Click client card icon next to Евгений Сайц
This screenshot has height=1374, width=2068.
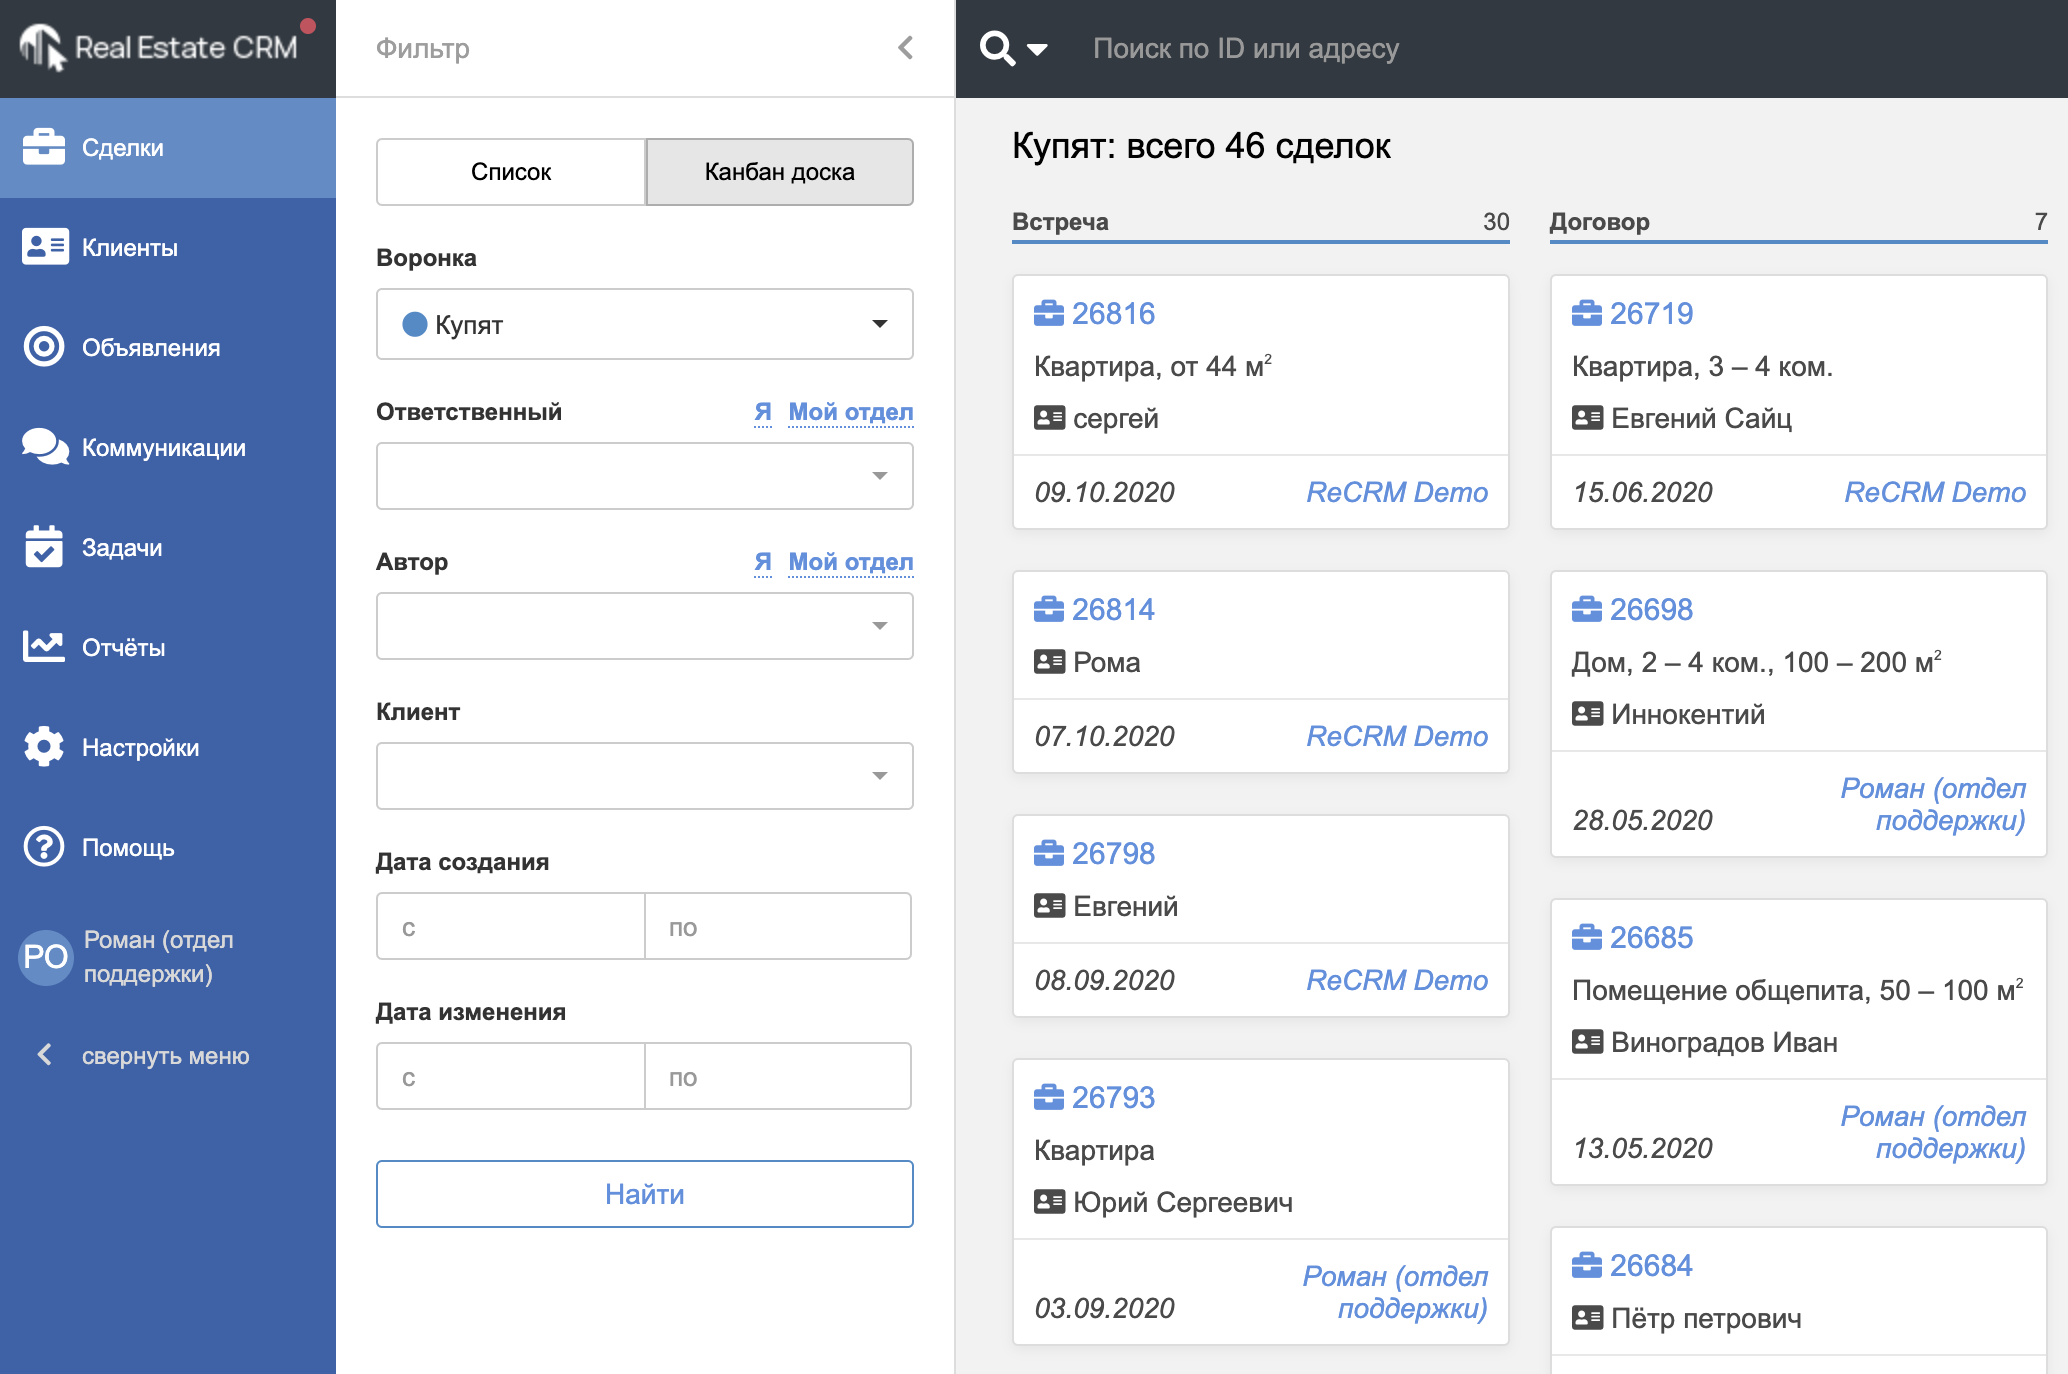1587,418
